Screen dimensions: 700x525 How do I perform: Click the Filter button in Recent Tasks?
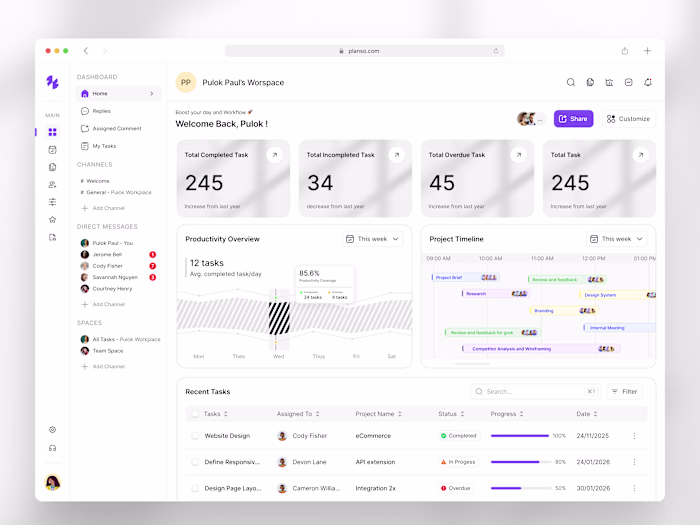tap(624, 392)
